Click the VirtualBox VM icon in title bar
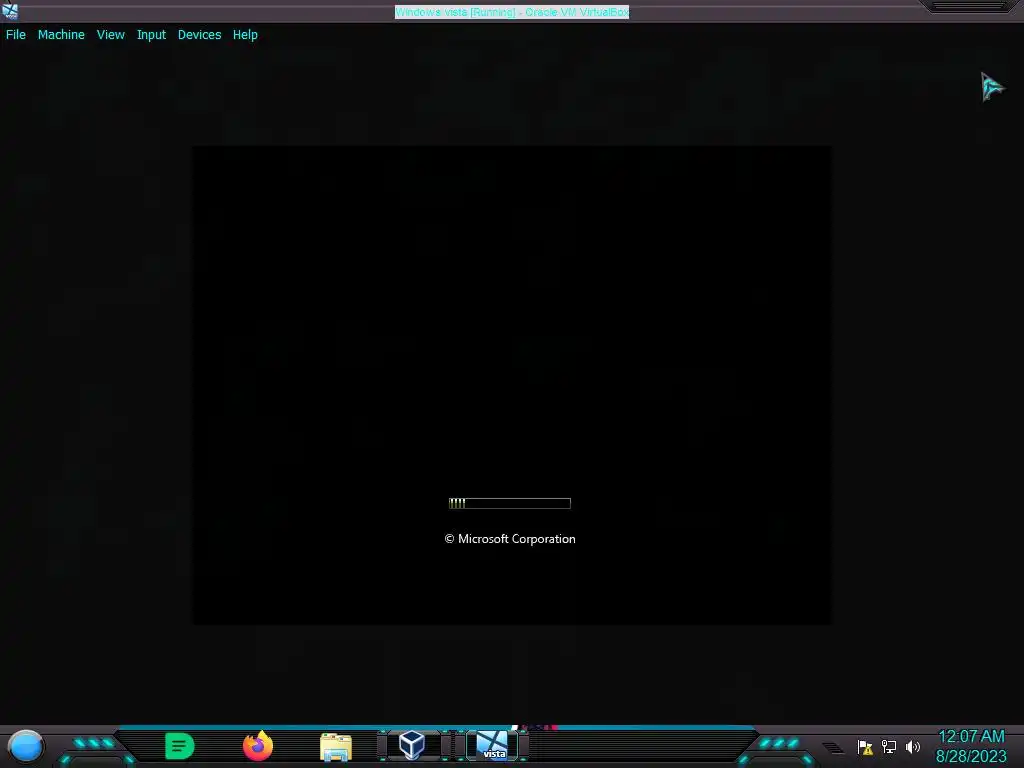The height and width of the screenshot is (768, 1024). pos(10,10)
